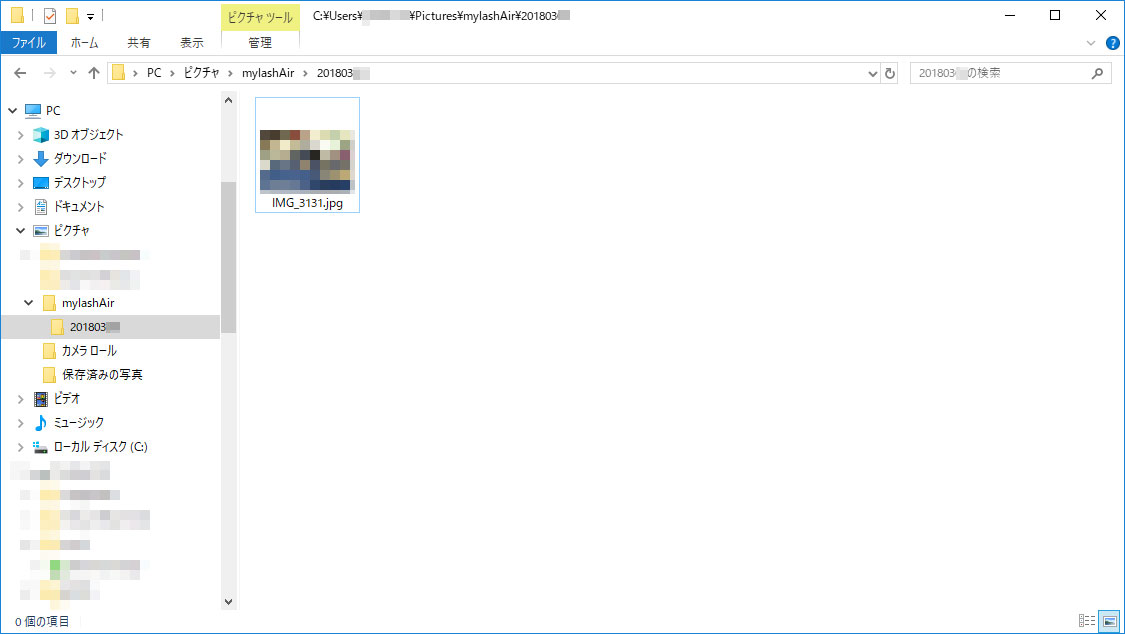Select 3D オブジェクト in the navigation pane
1125x634 pixels.
(88, 135)
